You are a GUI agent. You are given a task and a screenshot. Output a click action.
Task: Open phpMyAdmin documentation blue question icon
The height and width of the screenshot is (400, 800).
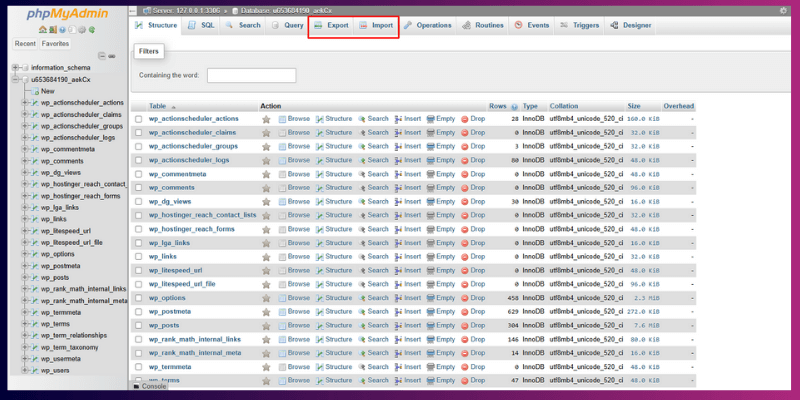pos(62,30)
